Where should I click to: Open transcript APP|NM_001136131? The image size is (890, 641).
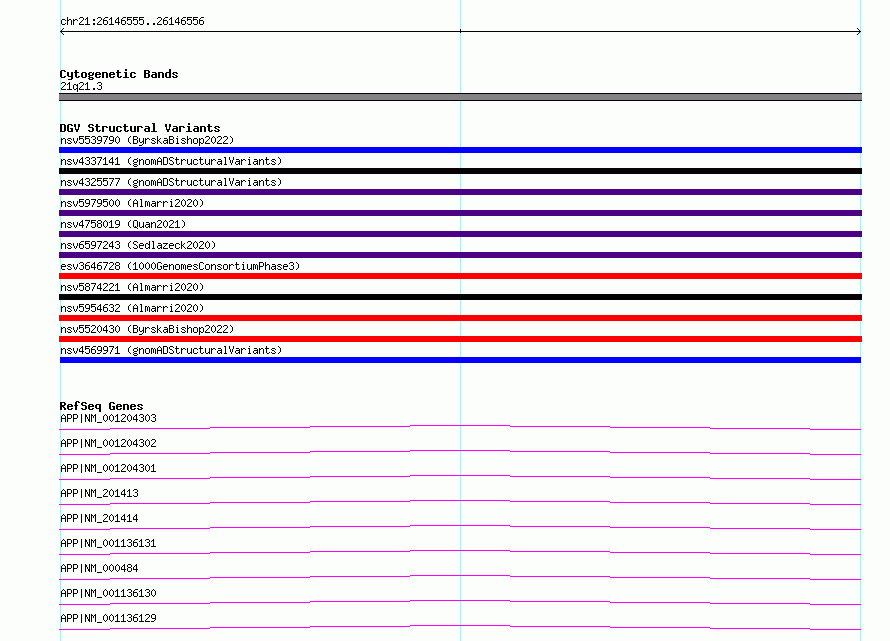pyautogui.click(x=108, y=543)
